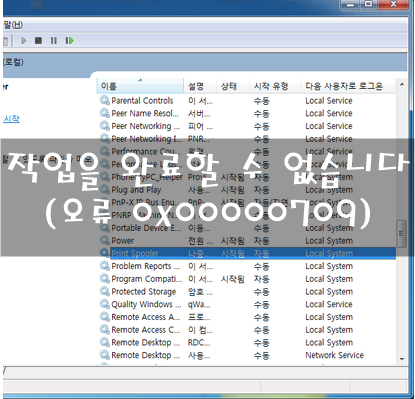Select the Program Compati... service gear icon

[105, 278]
